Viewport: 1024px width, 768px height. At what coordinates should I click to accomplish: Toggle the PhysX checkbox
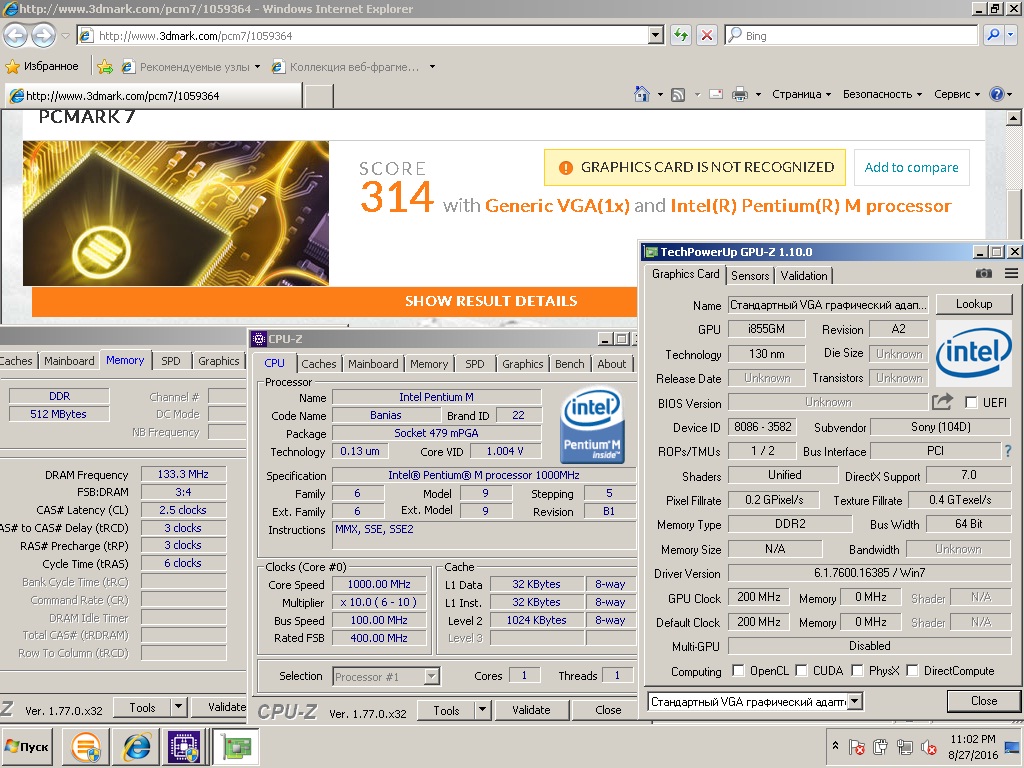coord(857,670)
